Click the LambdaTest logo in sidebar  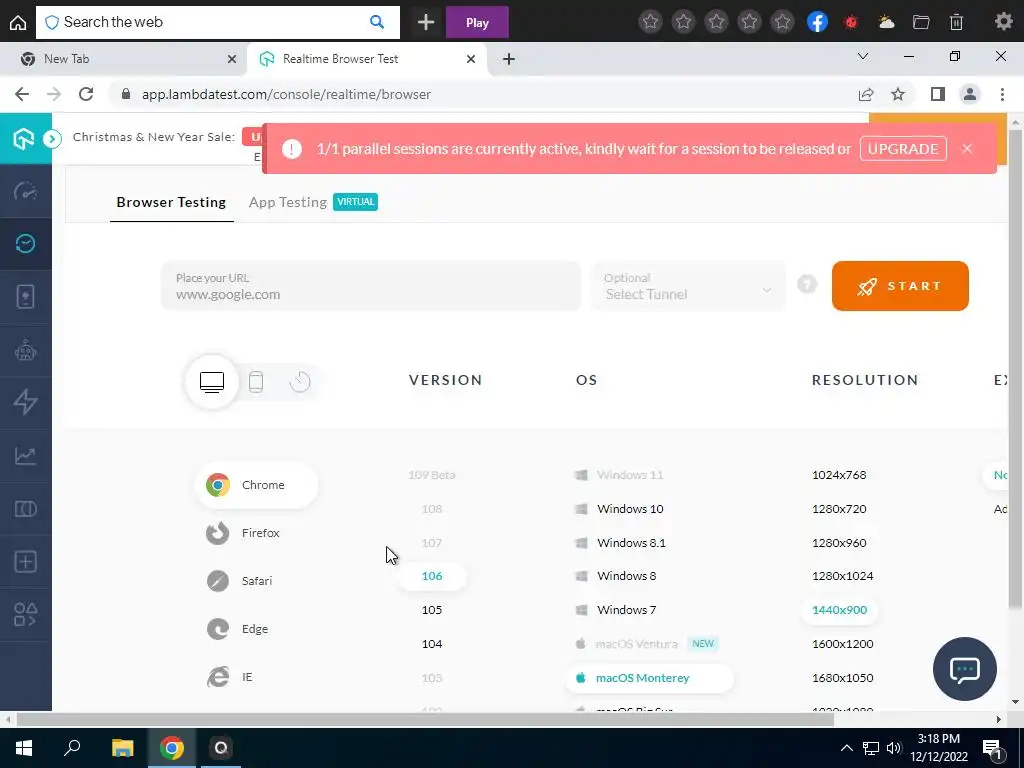coord(24,138)
